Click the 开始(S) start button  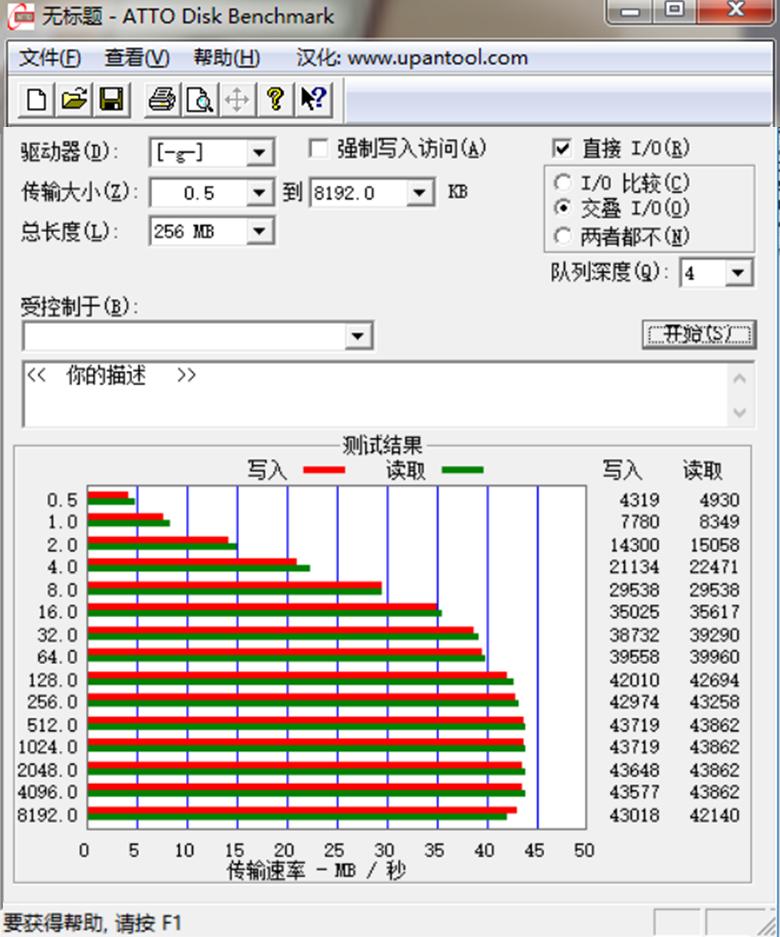click(x=699, y=334)
